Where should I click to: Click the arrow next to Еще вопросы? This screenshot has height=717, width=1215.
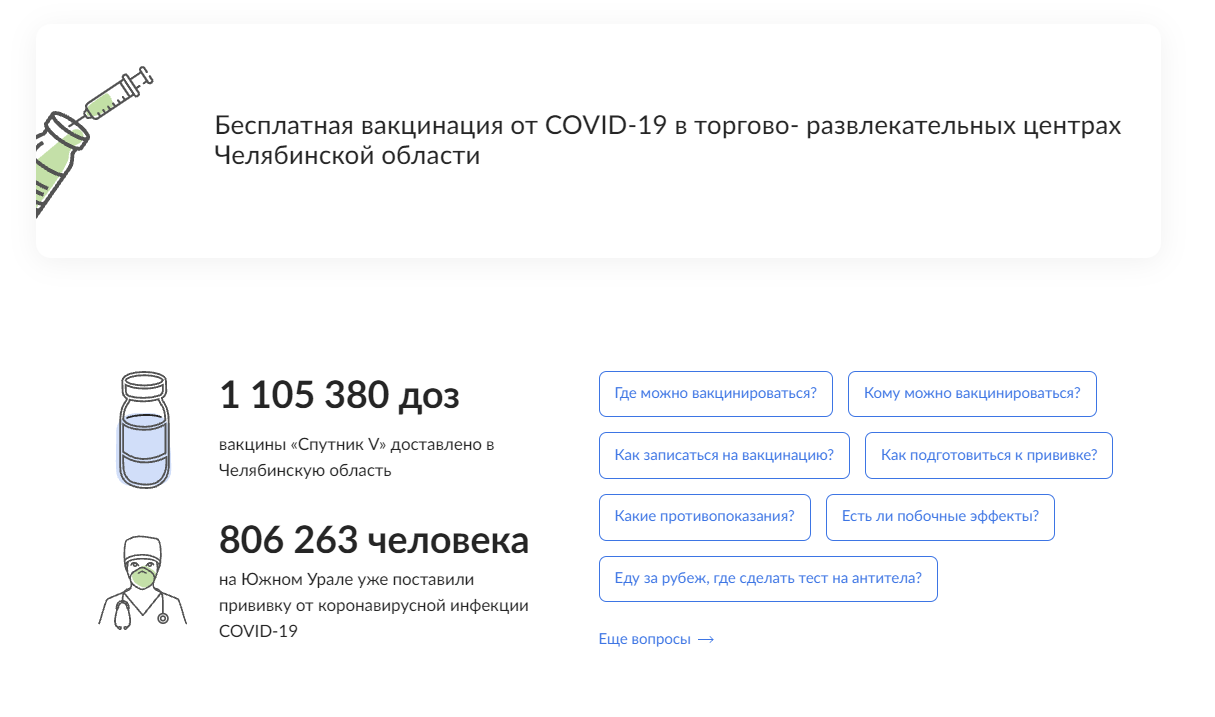(706, 640)
